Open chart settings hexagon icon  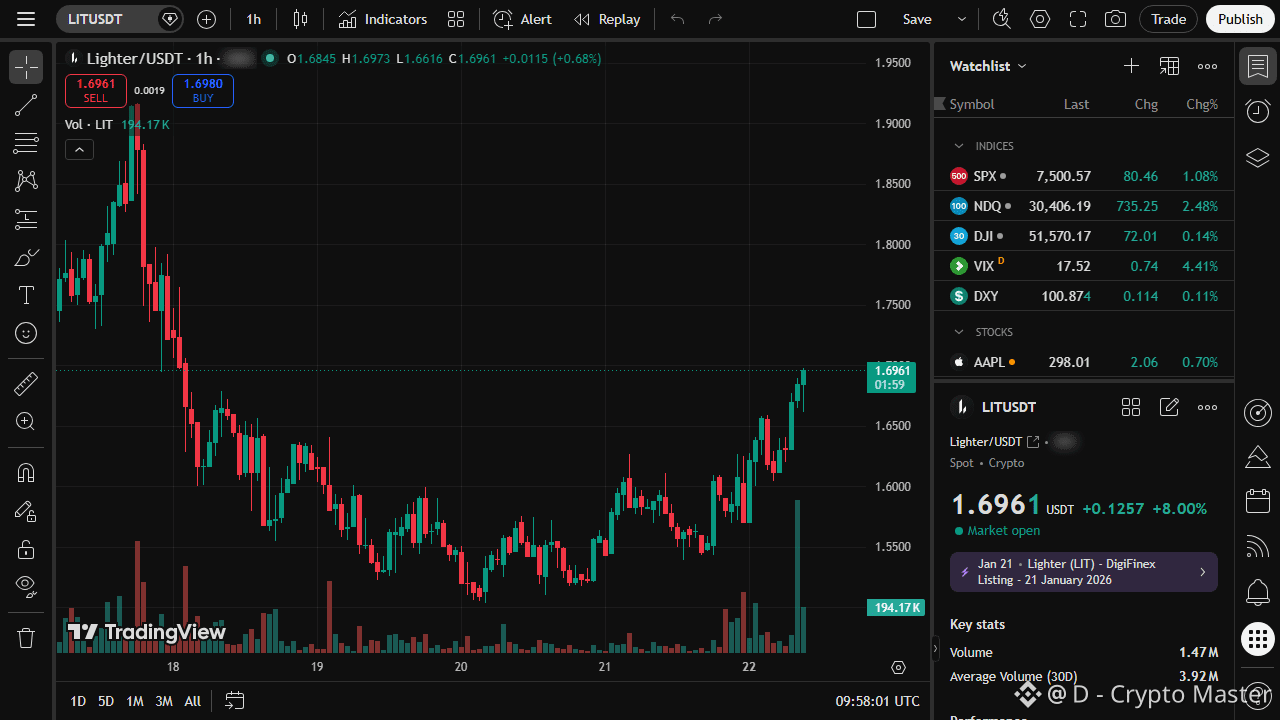[1040, 19]
